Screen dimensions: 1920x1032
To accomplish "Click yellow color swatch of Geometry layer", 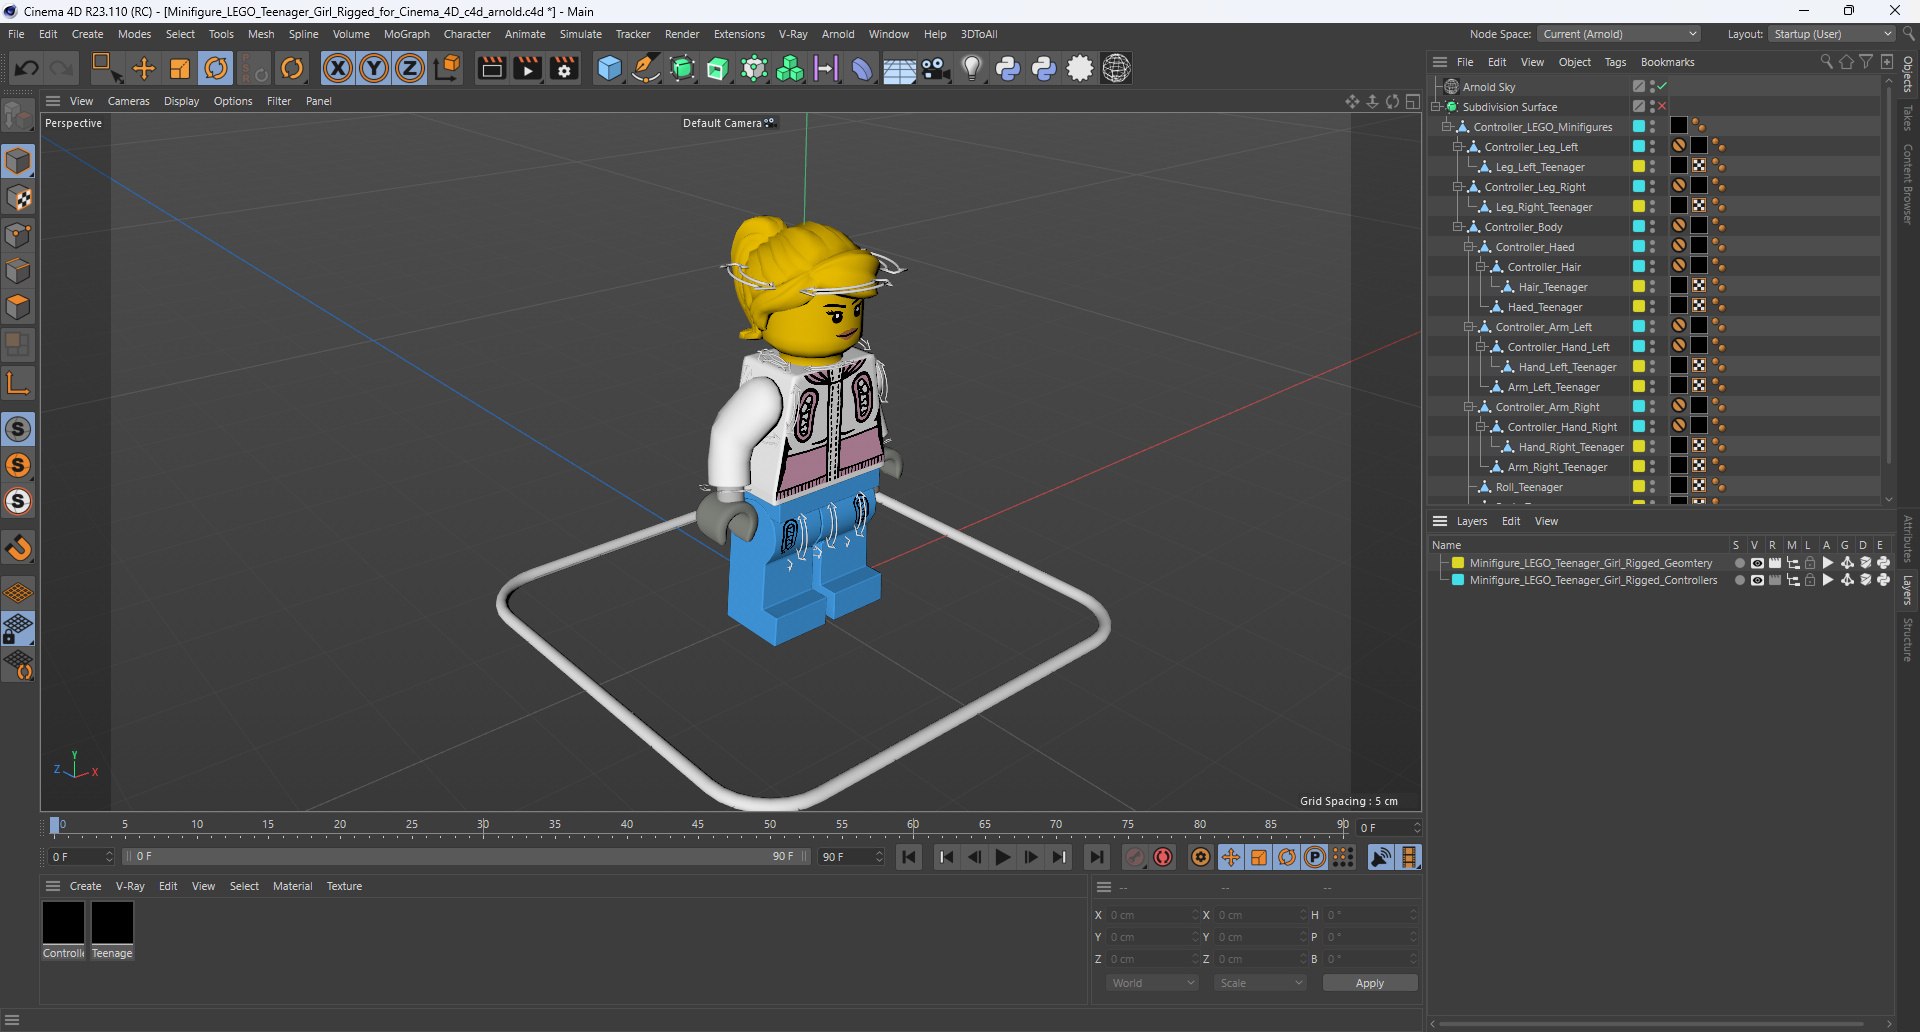I will pos(1458,563).
